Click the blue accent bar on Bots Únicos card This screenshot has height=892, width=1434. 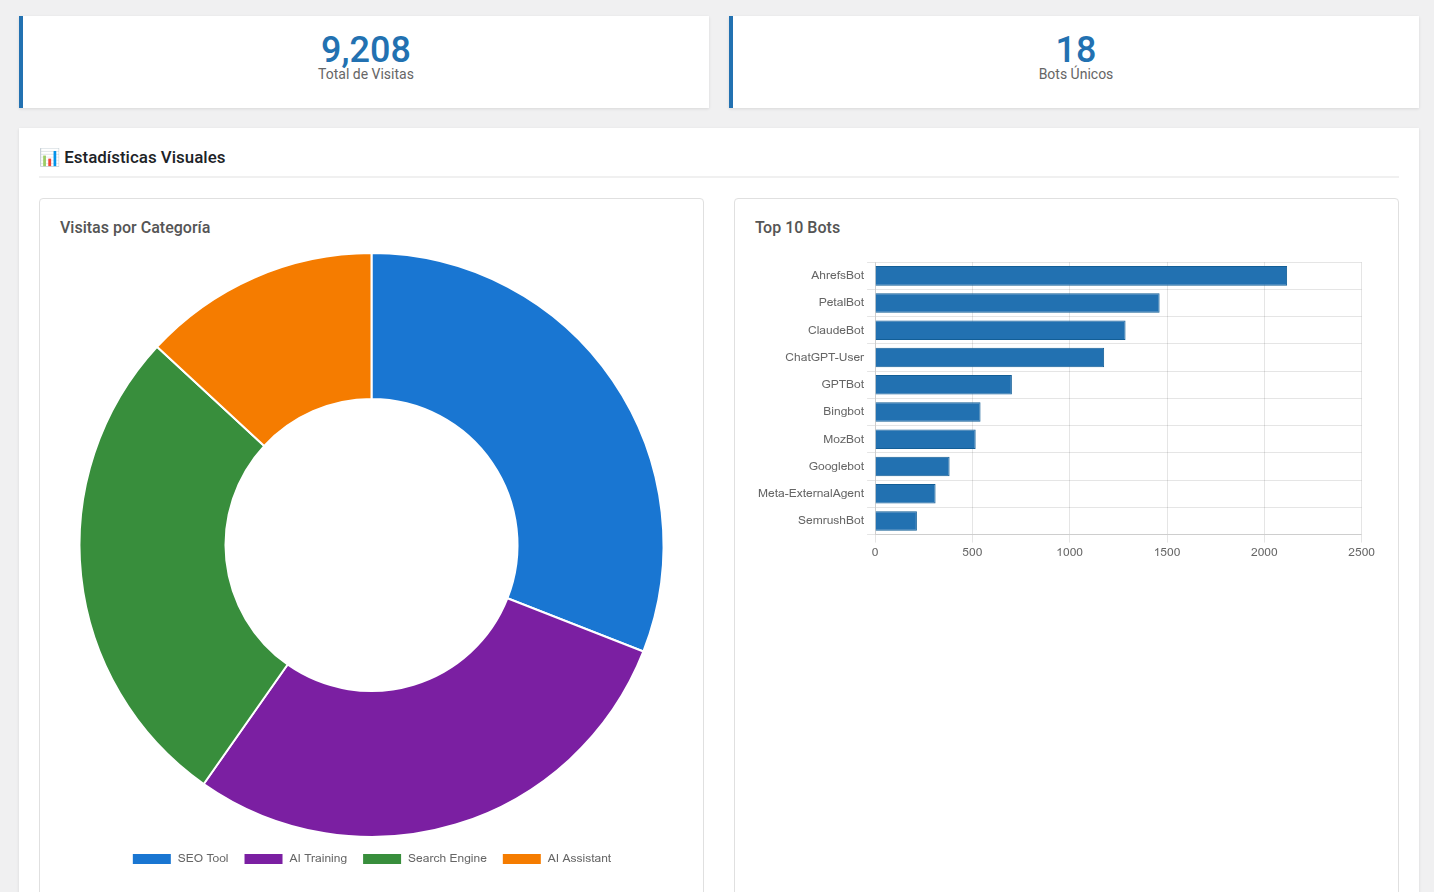pos(731,60)
